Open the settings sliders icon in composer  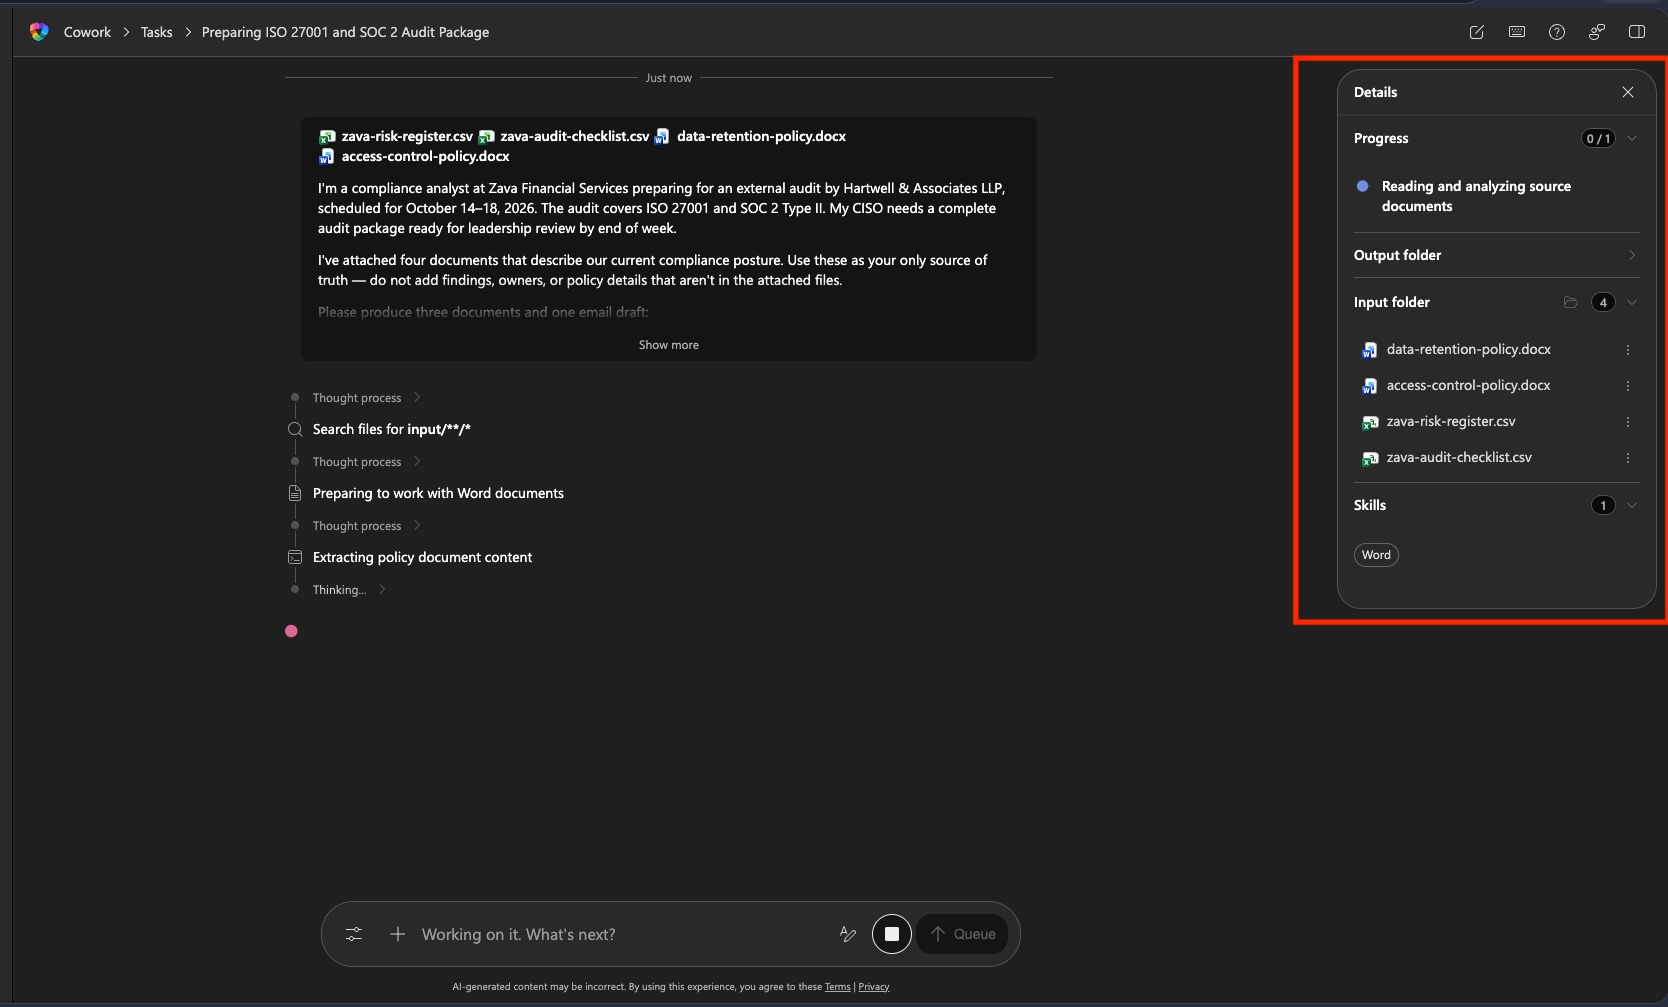(354, 934)
